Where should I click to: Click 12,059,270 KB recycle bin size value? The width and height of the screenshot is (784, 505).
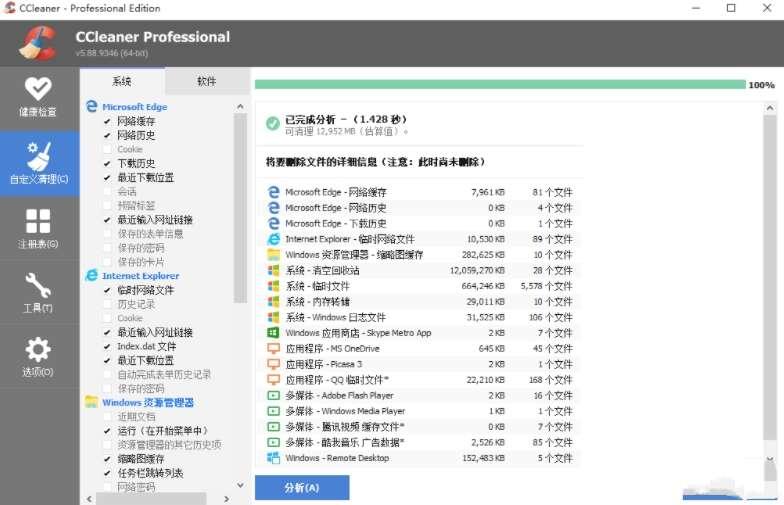point(477,270)
